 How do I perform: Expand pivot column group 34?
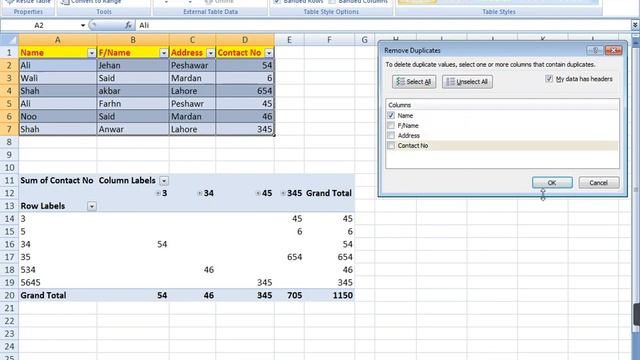coord(200,193)
